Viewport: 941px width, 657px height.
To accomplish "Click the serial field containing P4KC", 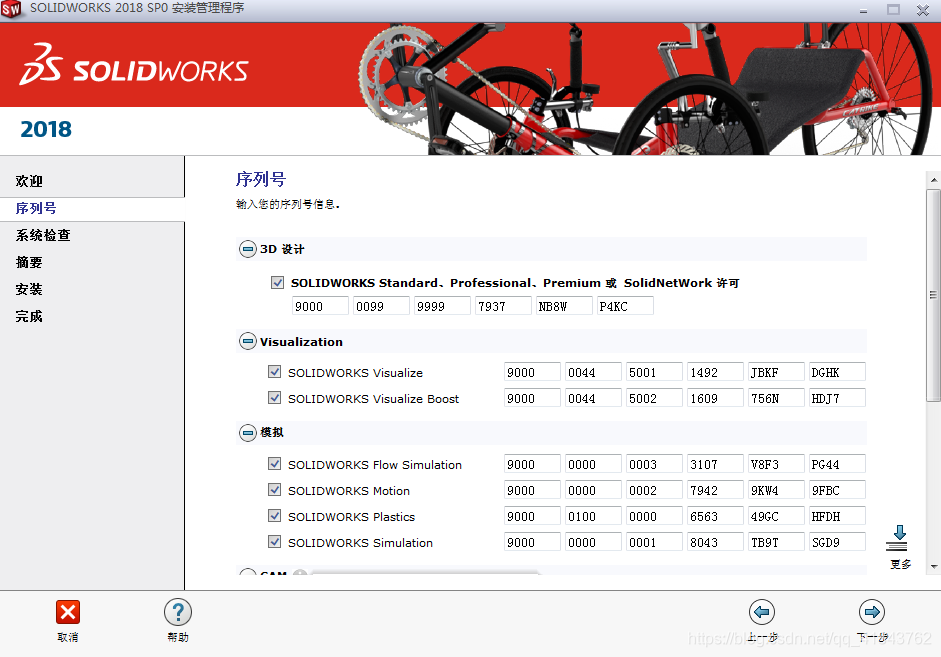I will click(625, 306).
